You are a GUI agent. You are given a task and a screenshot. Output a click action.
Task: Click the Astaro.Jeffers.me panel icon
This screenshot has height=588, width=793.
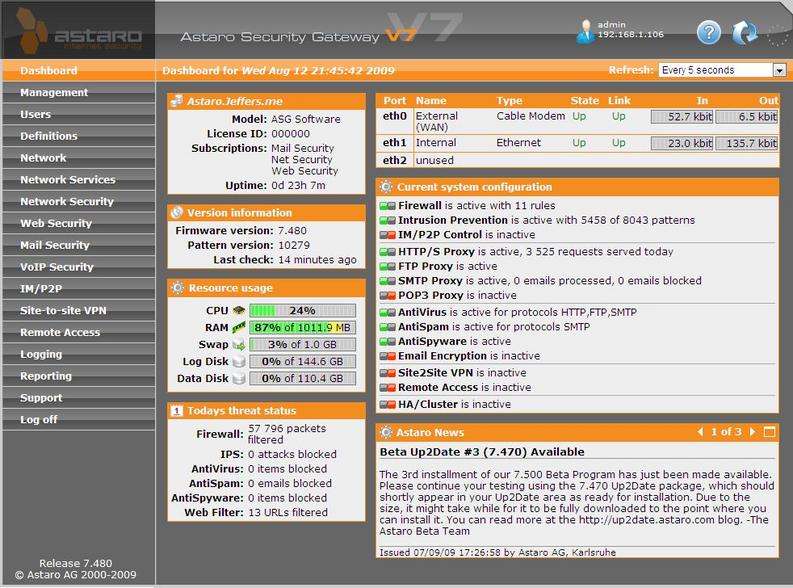(177, 101)
